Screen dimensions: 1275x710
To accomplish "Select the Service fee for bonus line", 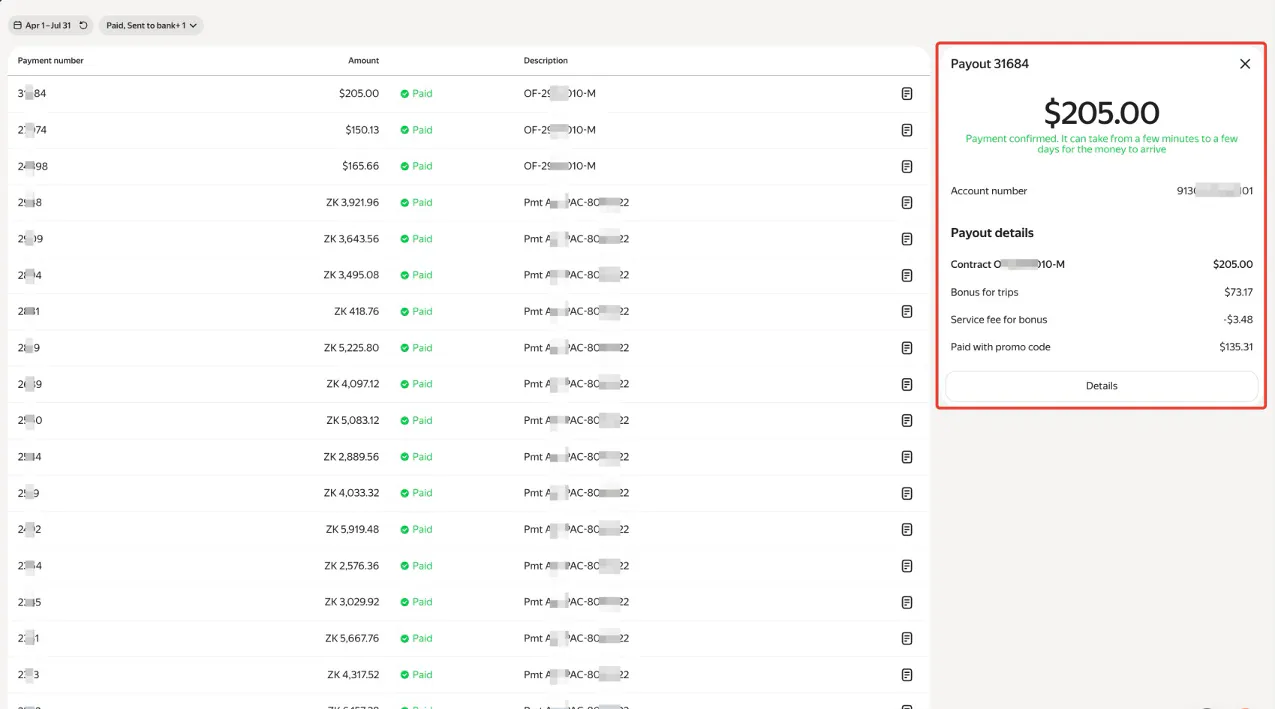I will [x=1101, y=320].
